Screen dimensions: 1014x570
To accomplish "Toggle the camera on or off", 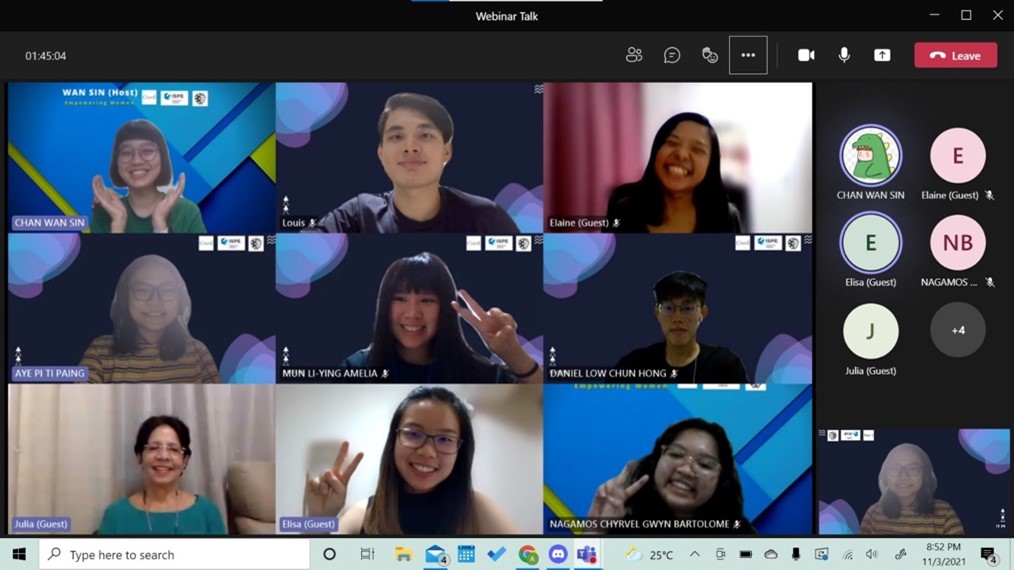I will (x=806, y=56).
